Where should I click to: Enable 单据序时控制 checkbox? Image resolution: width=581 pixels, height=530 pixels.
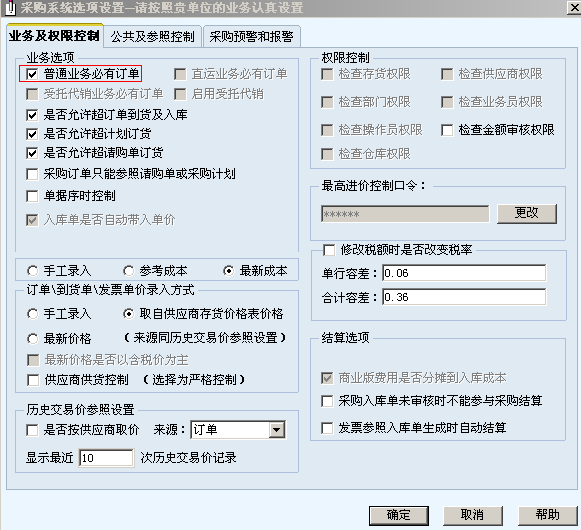pos(32,196)
